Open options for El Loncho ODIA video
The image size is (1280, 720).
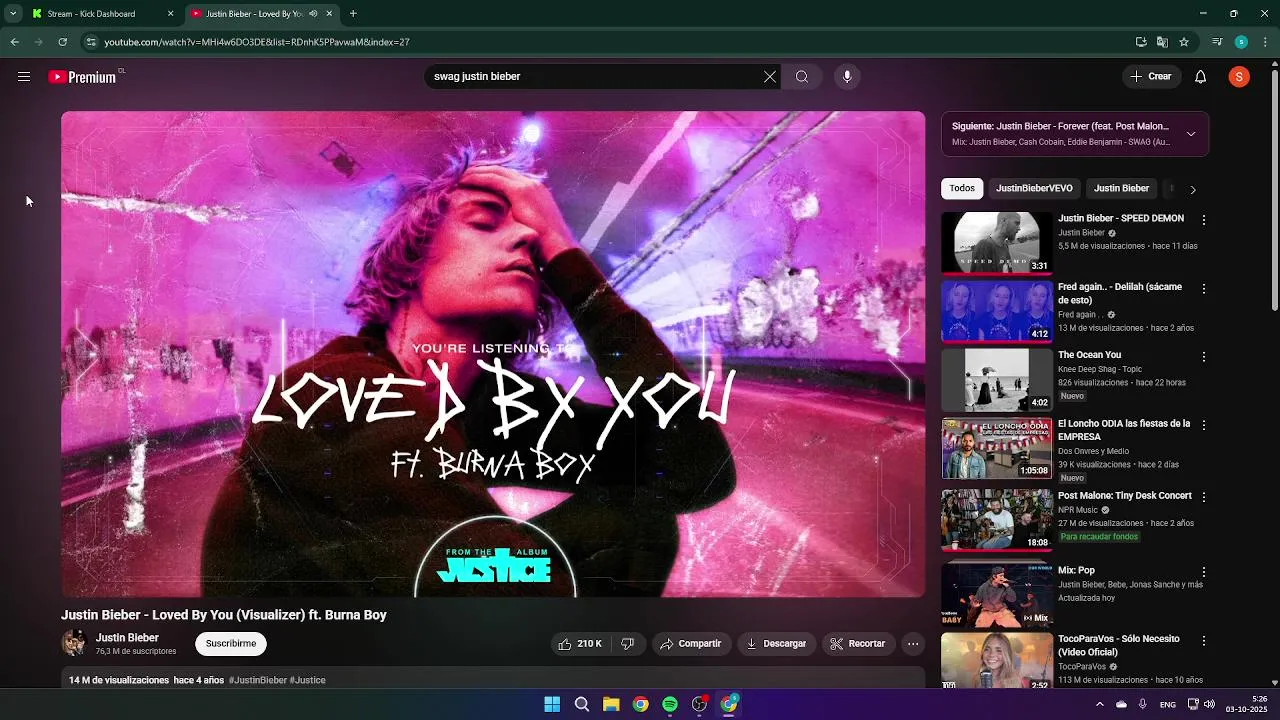1204,425
